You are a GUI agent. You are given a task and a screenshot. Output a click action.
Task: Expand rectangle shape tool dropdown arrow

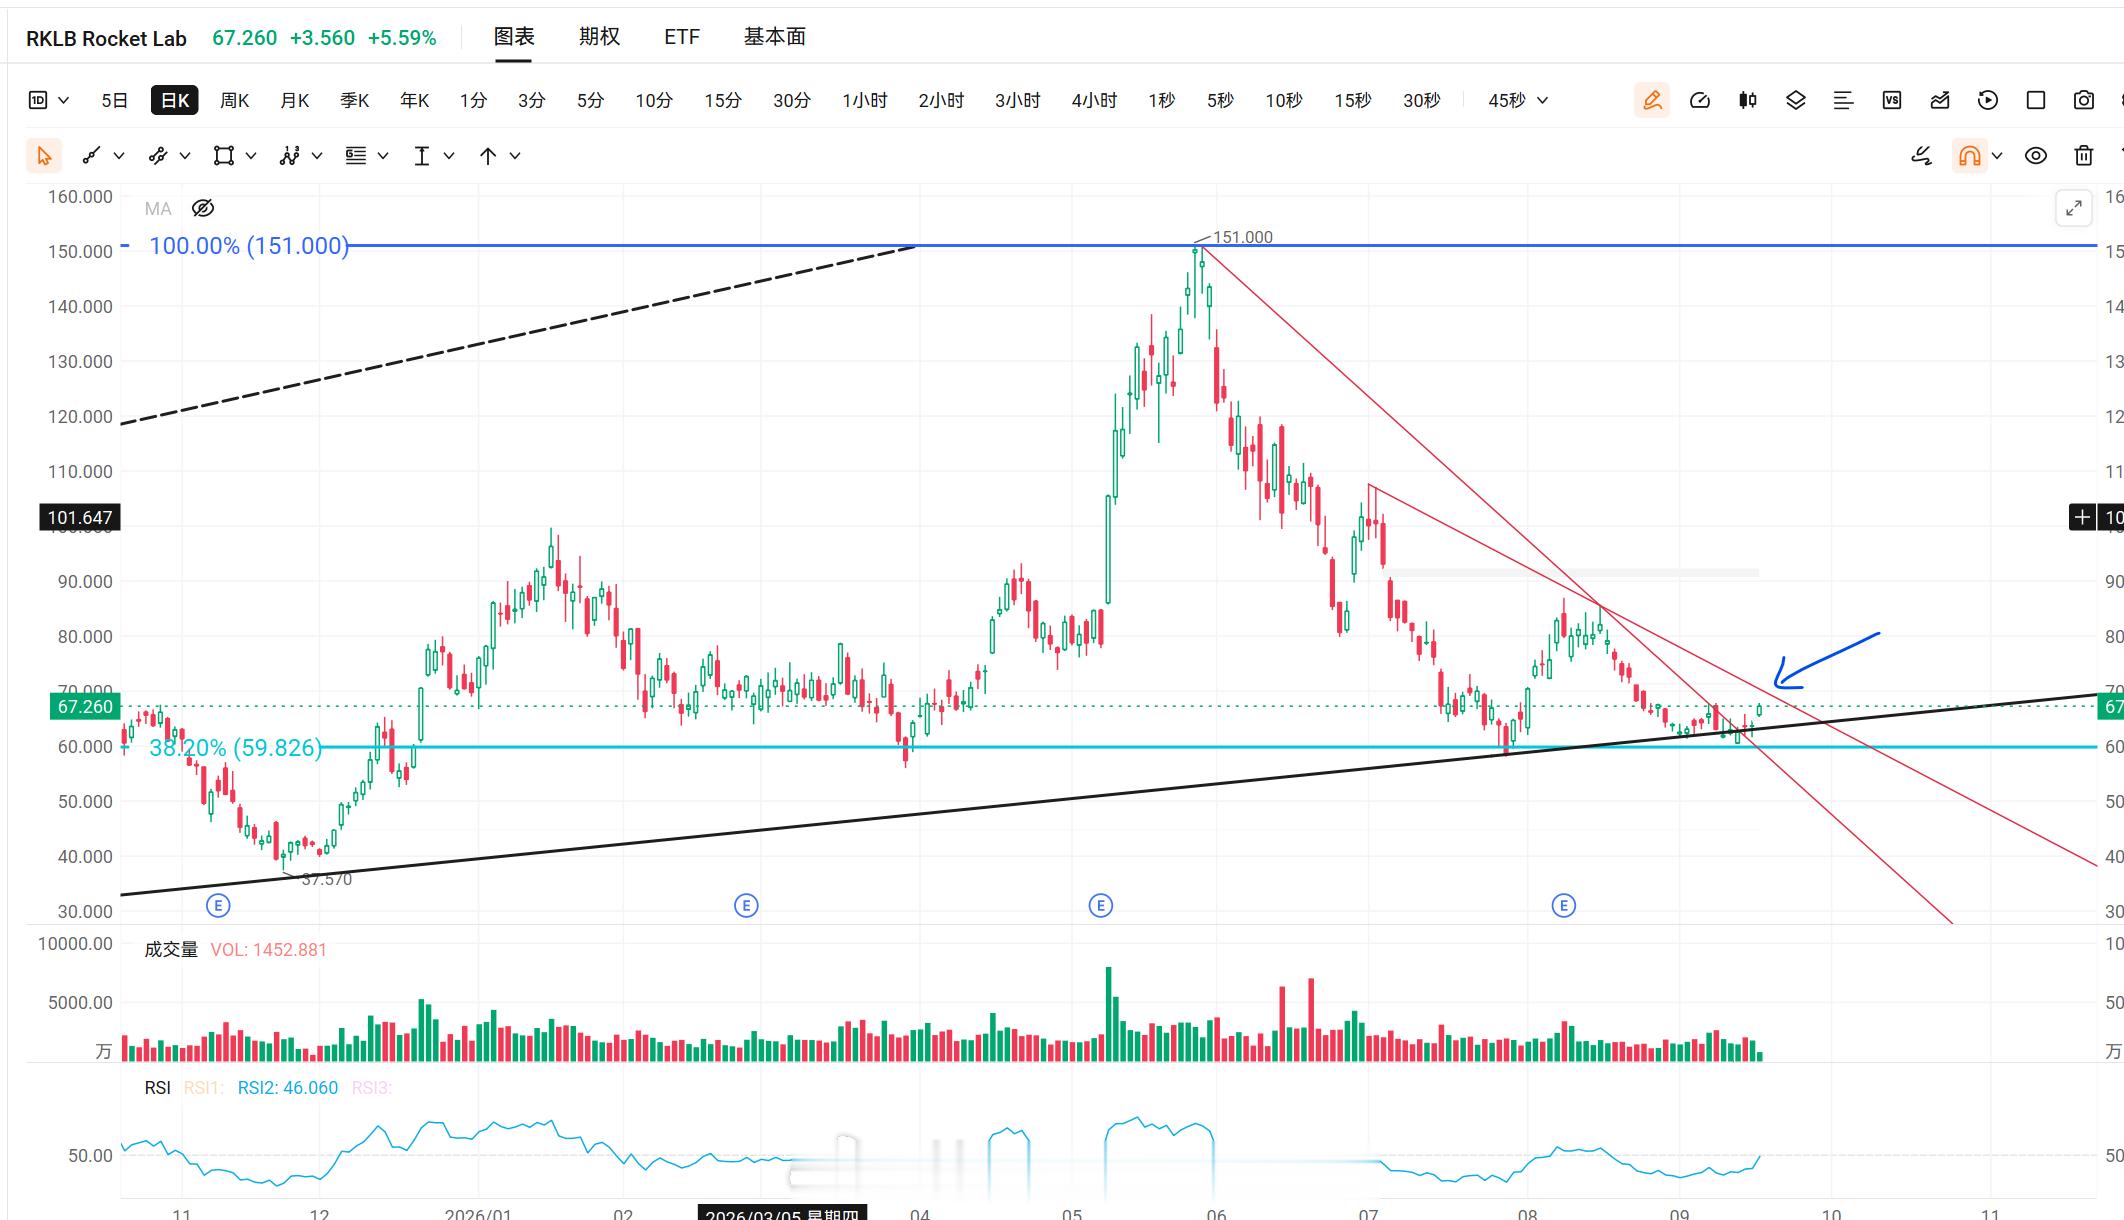tap(251, 156)
